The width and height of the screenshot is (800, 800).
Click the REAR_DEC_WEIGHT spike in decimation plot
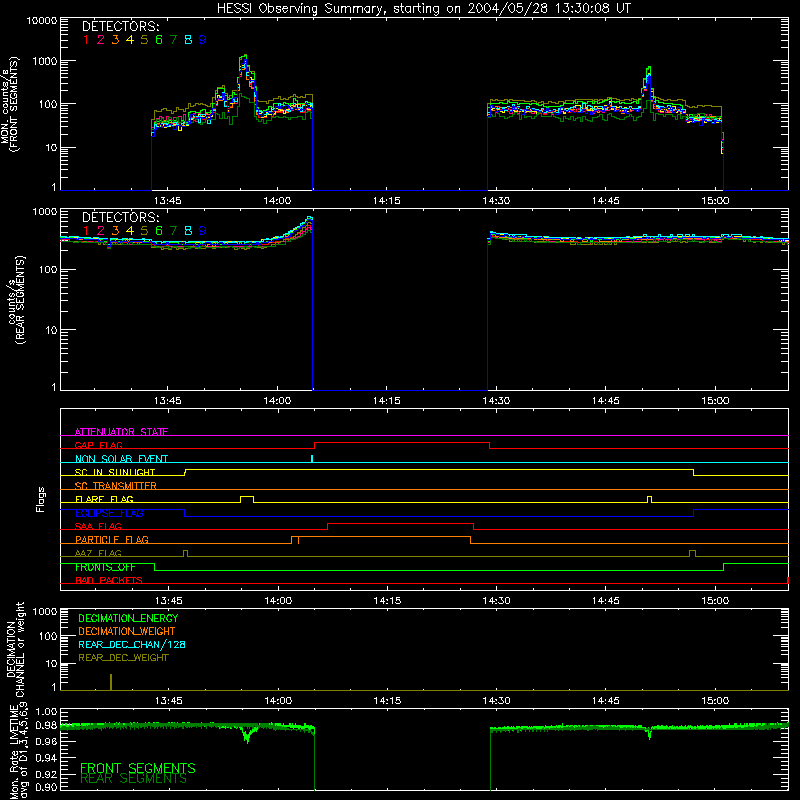click(x=111, y=682)
